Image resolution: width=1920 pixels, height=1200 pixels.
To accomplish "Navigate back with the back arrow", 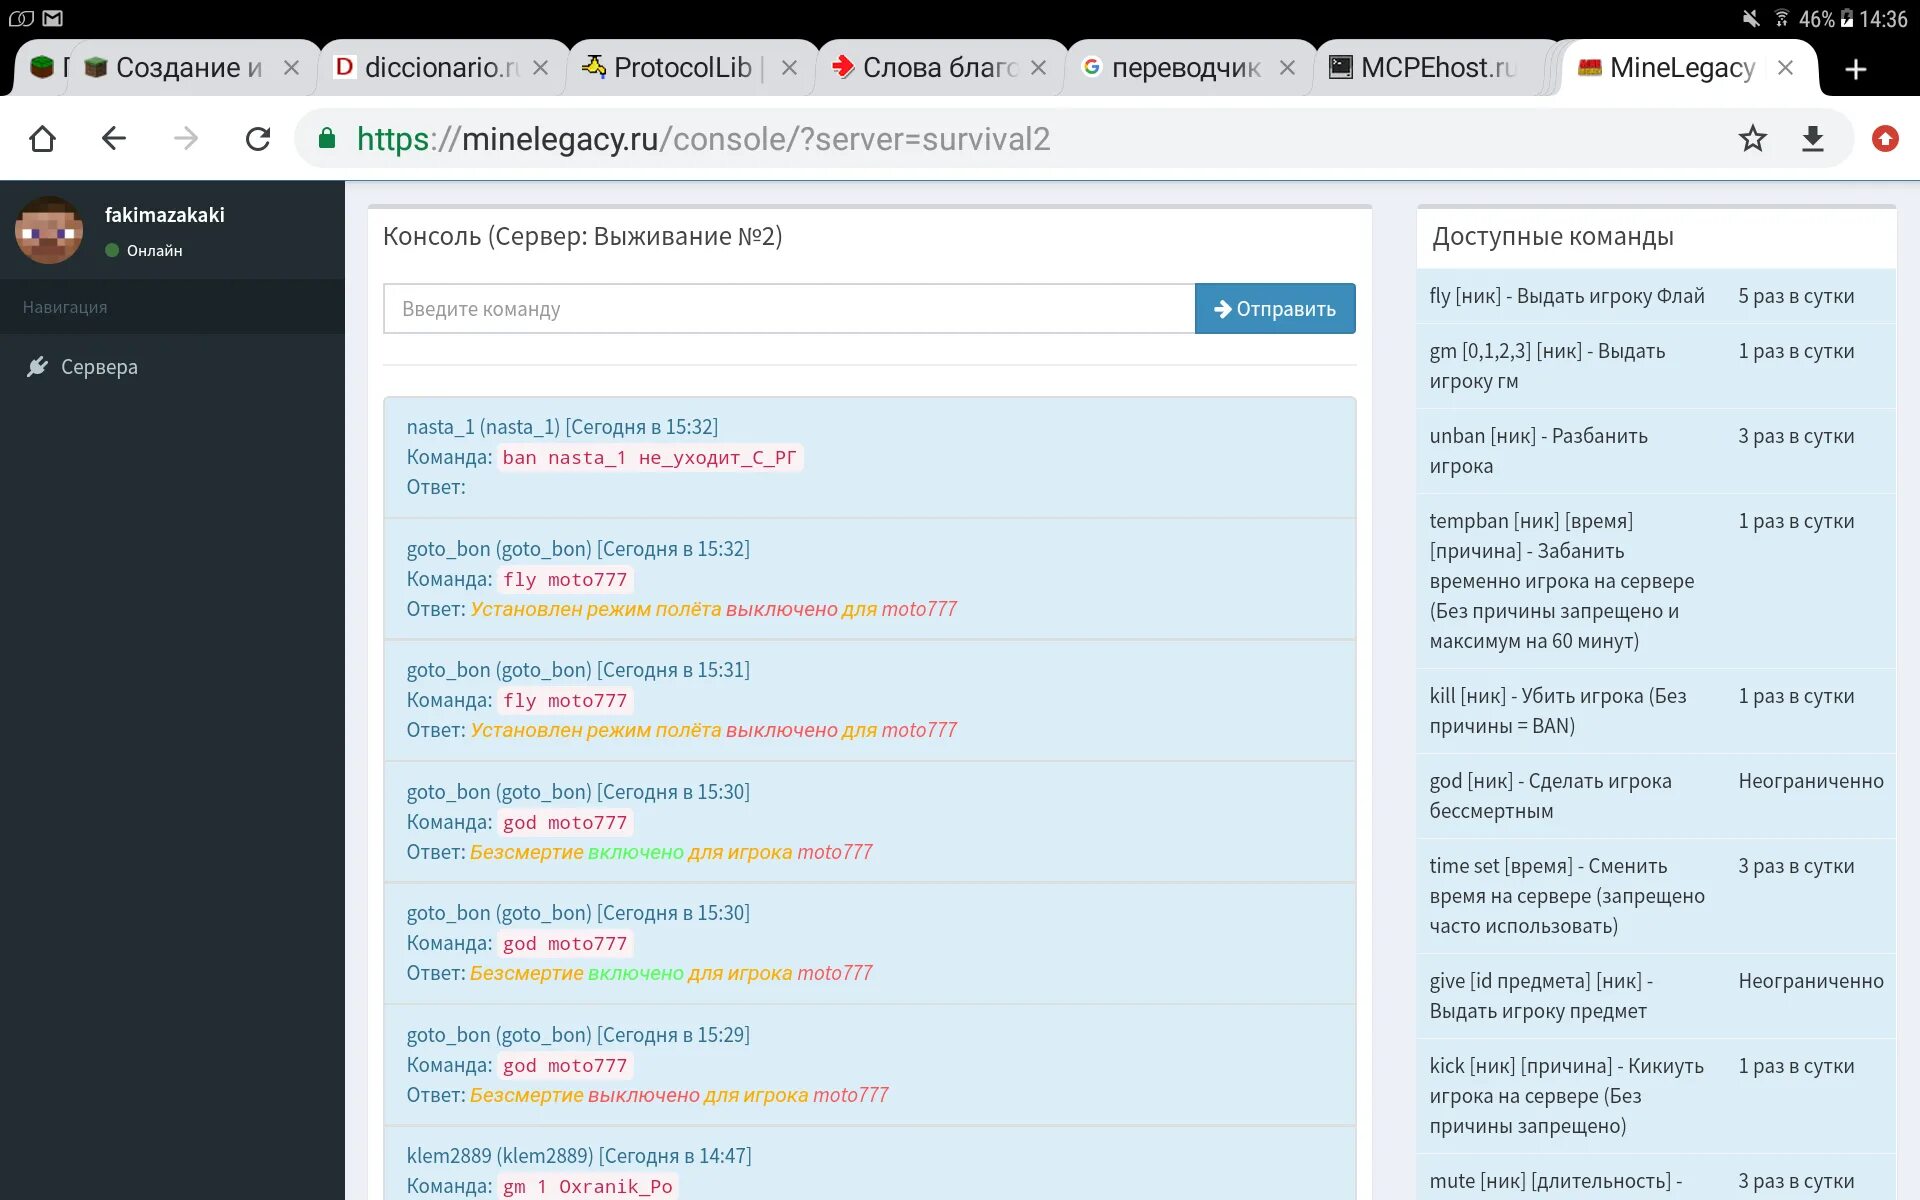I will 114,138.
